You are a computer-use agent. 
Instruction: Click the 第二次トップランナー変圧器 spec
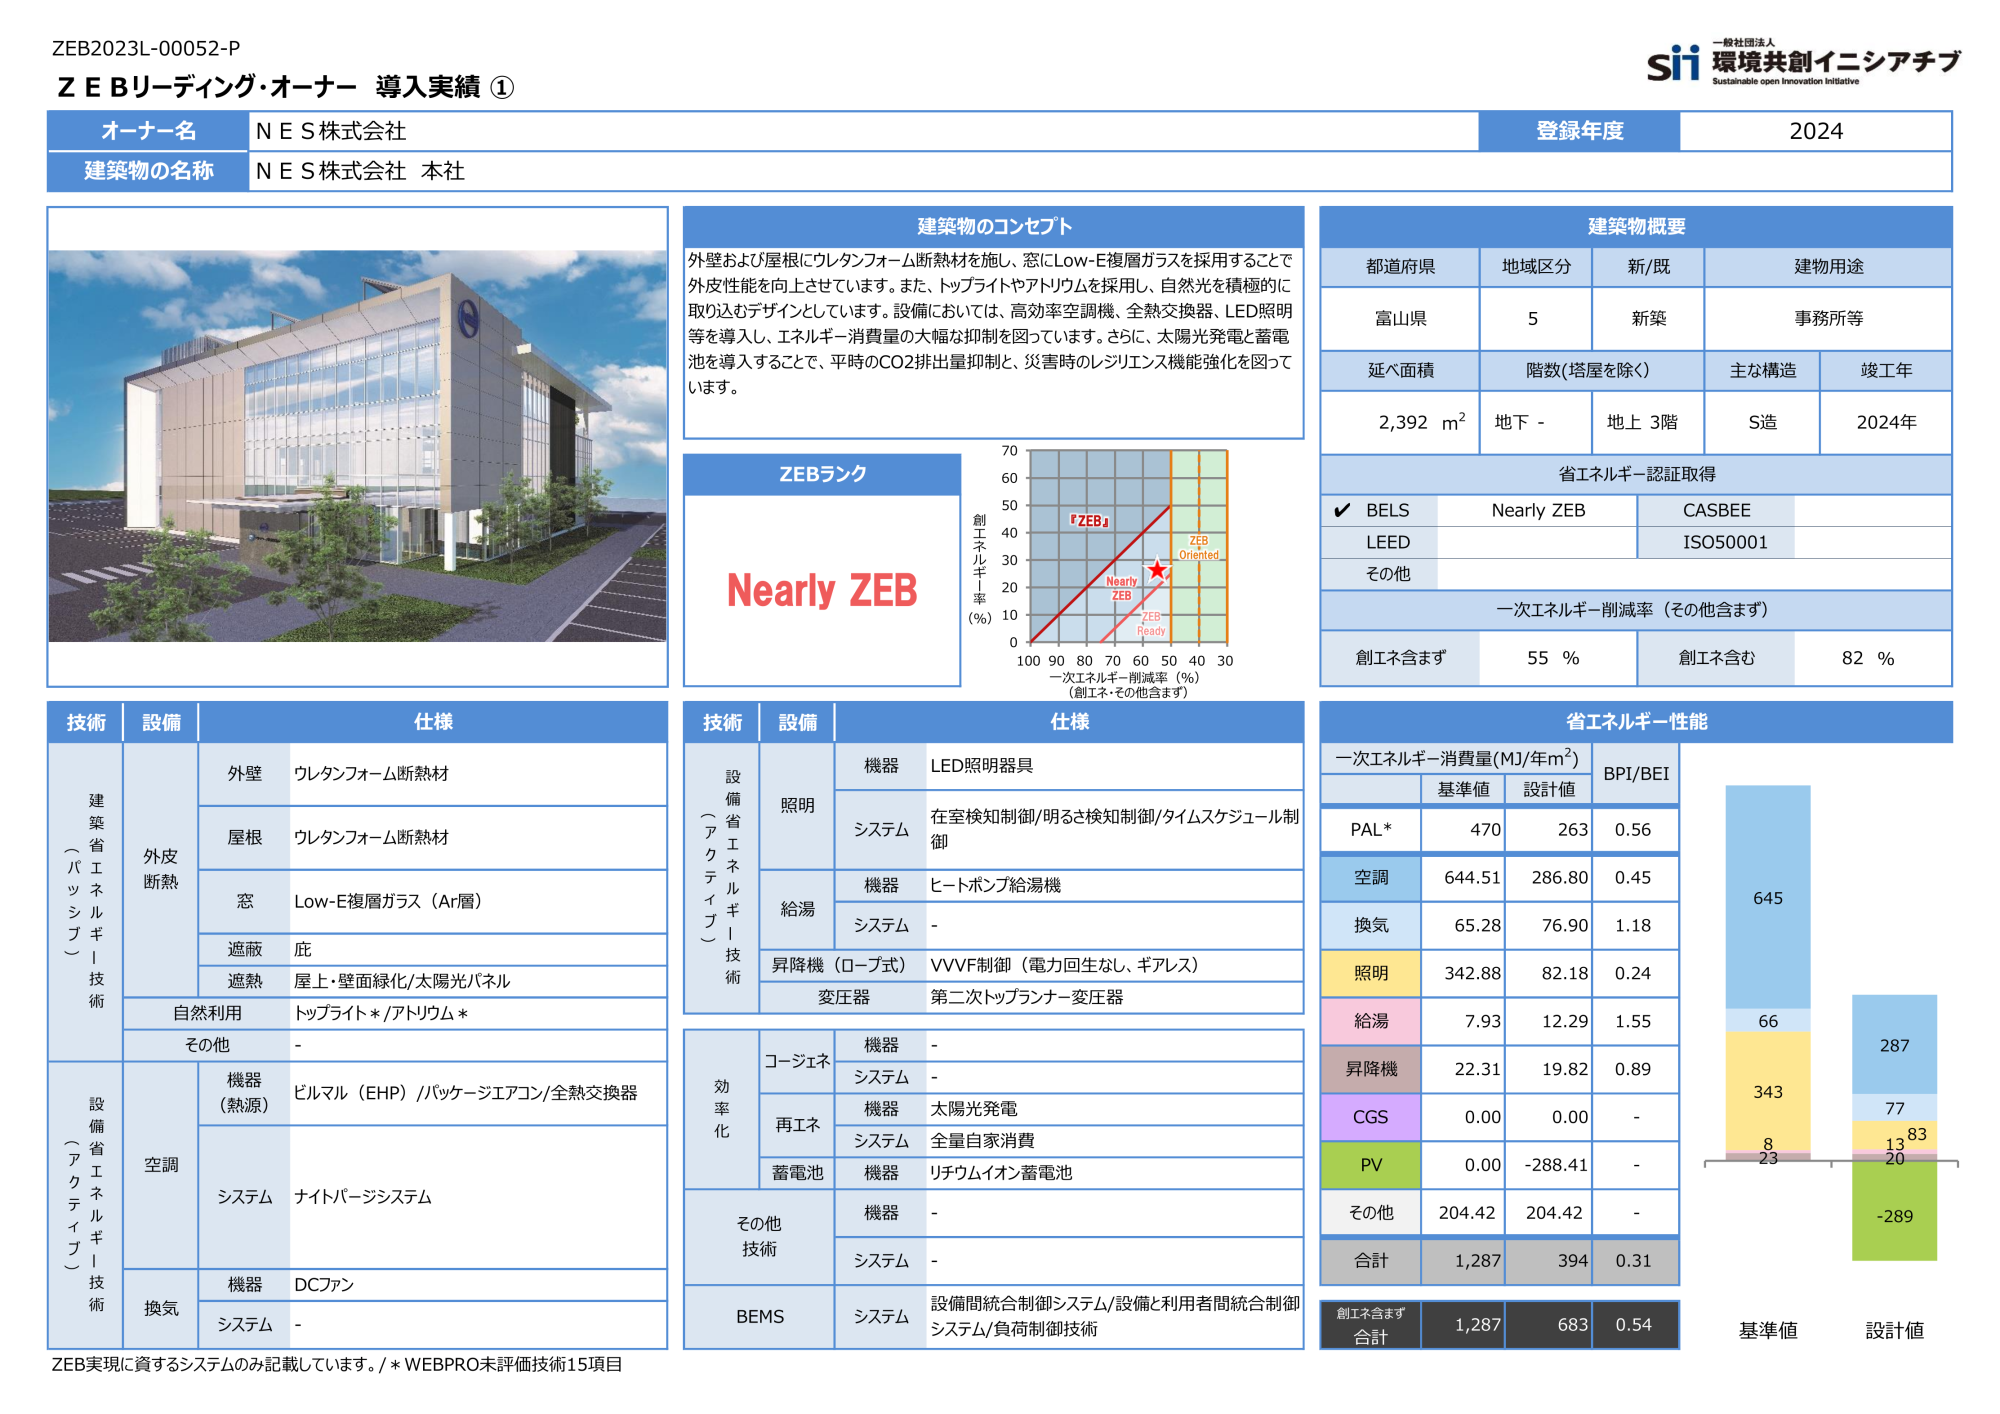[1026, 998]
